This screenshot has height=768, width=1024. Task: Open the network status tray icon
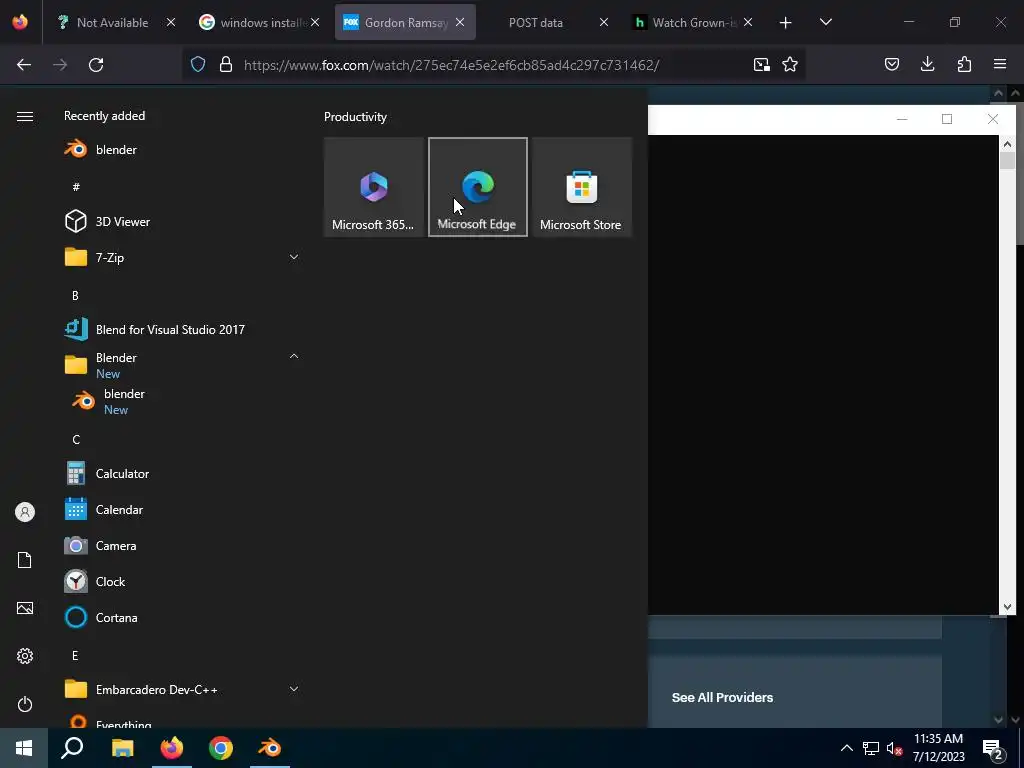click(871, 748)
